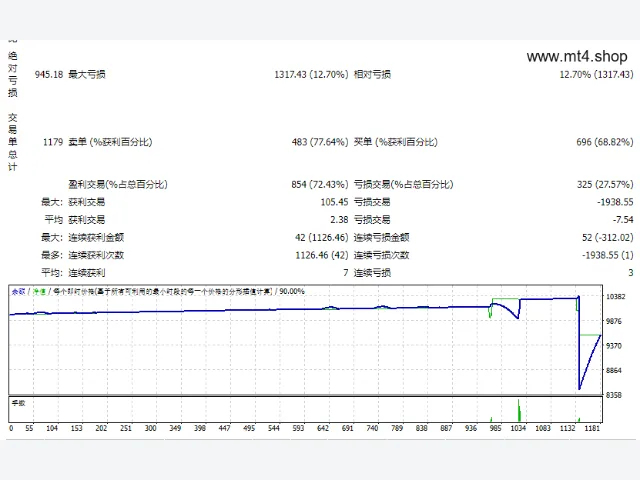The width and height of the screenshot is (640, 480).
Task: Click the 相对亏损 label
Action: [x=372, y=74]
